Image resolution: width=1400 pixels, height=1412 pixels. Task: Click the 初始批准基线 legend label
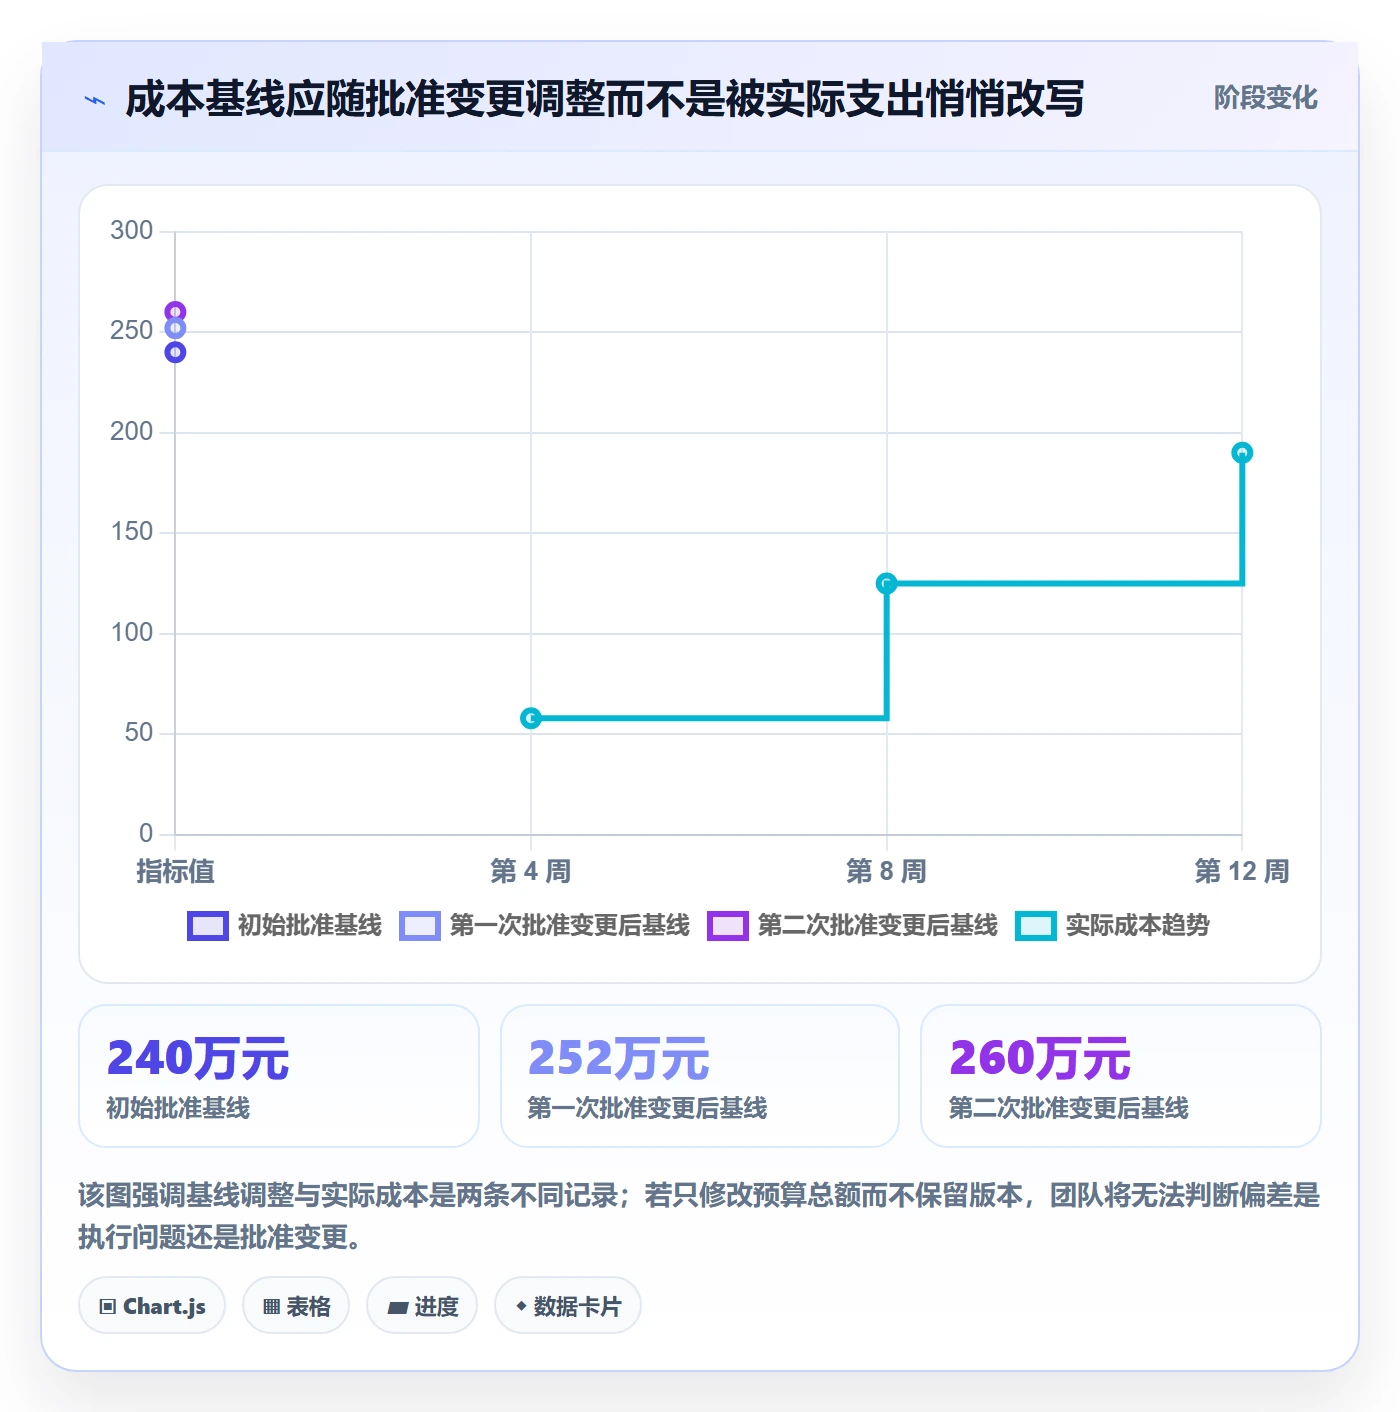[x=310, y=926]
